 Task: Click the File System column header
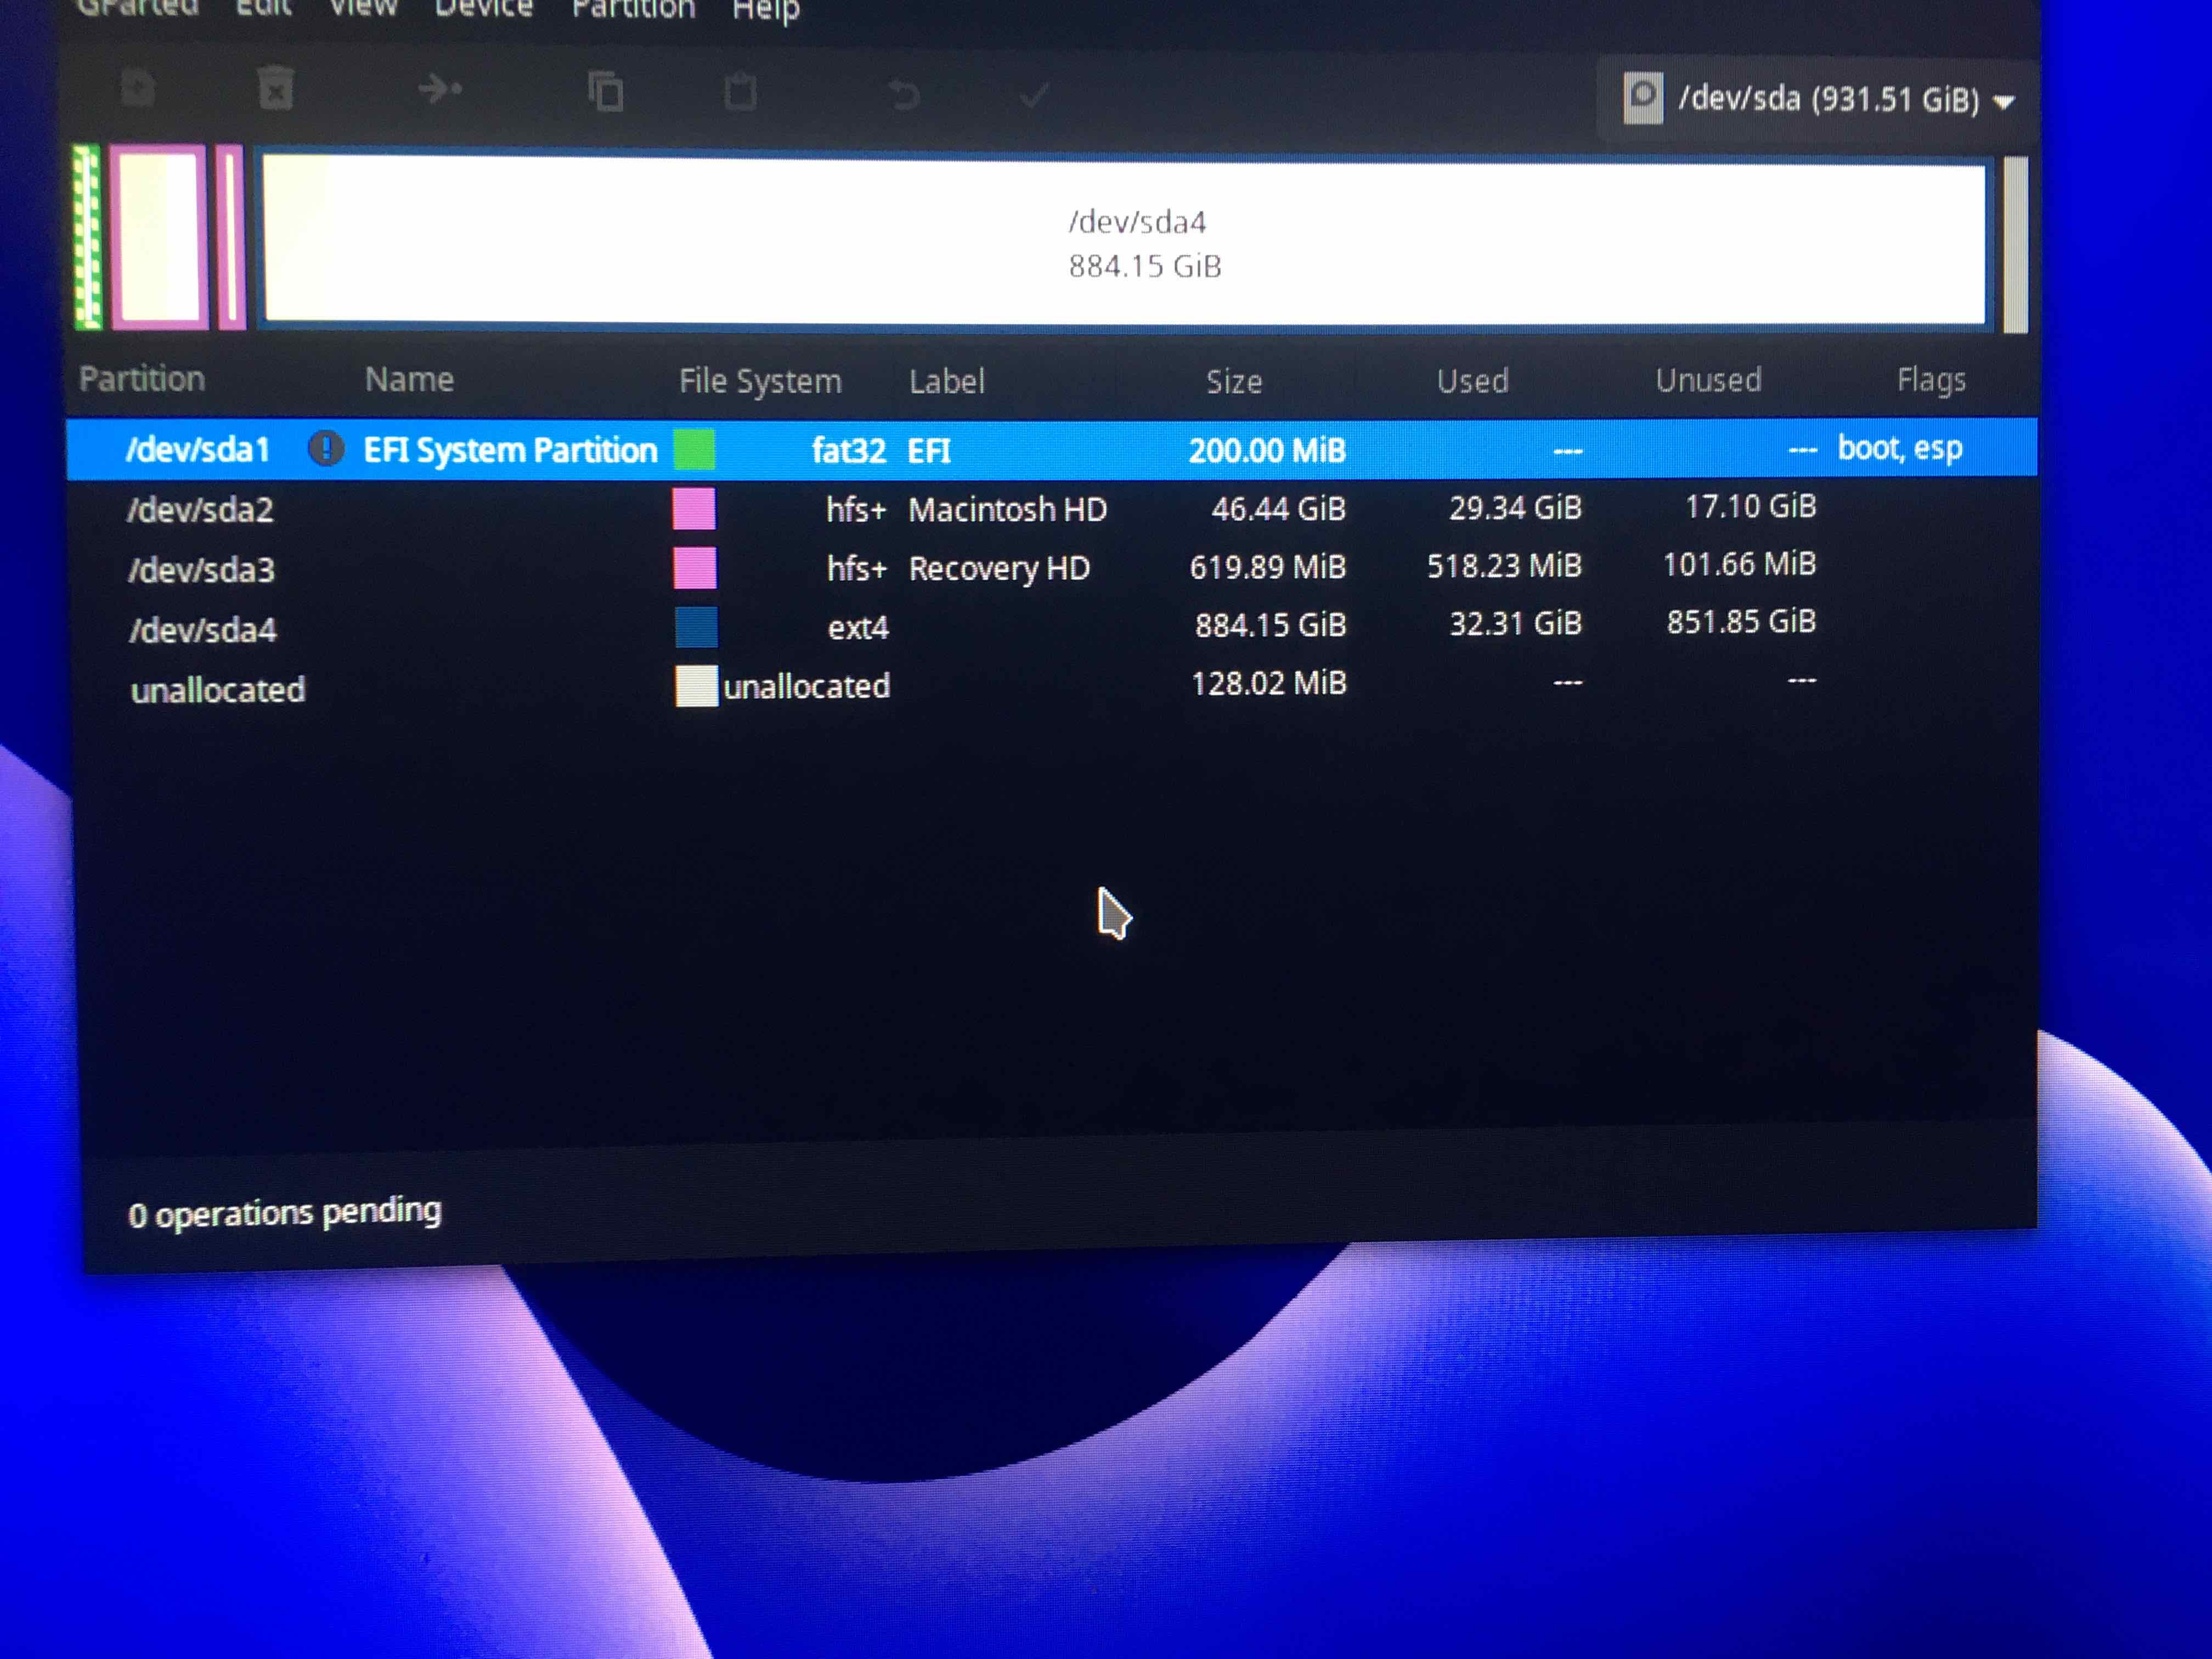click(x=760, y=381)
